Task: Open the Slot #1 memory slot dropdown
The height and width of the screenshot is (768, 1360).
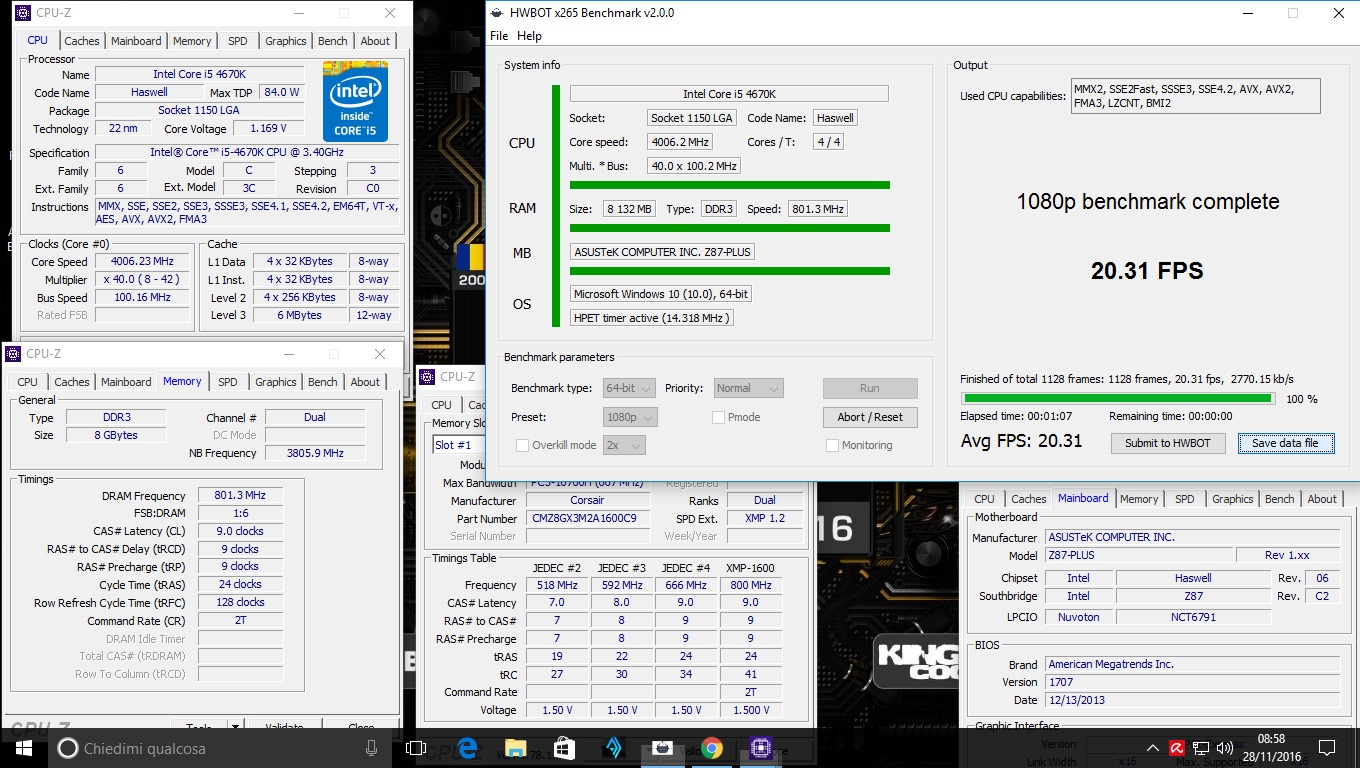Action: click(459, 445)
